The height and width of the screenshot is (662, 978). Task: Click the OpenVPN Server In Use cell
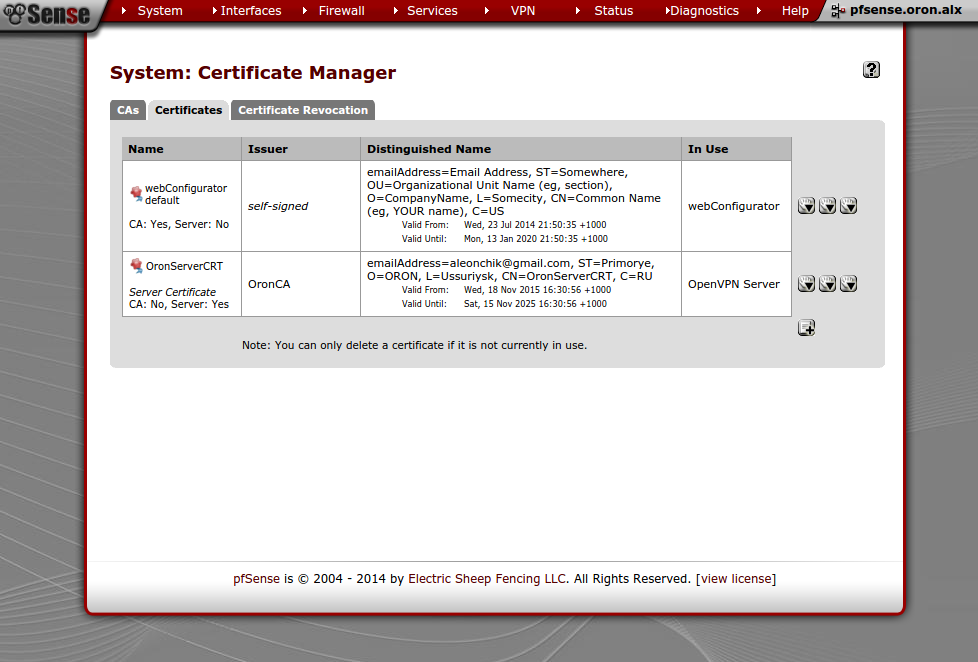tap(734, 284)
